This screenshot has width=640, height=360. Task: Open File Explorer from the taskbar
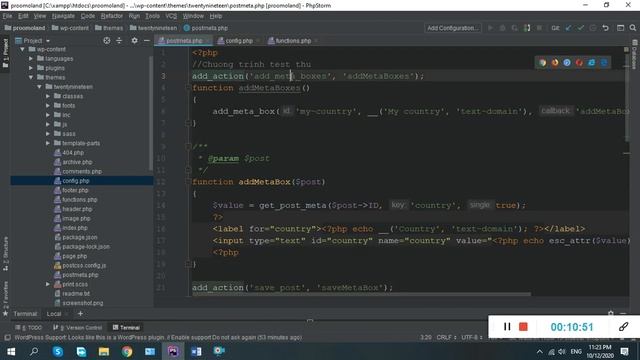(x=104, y=351)
